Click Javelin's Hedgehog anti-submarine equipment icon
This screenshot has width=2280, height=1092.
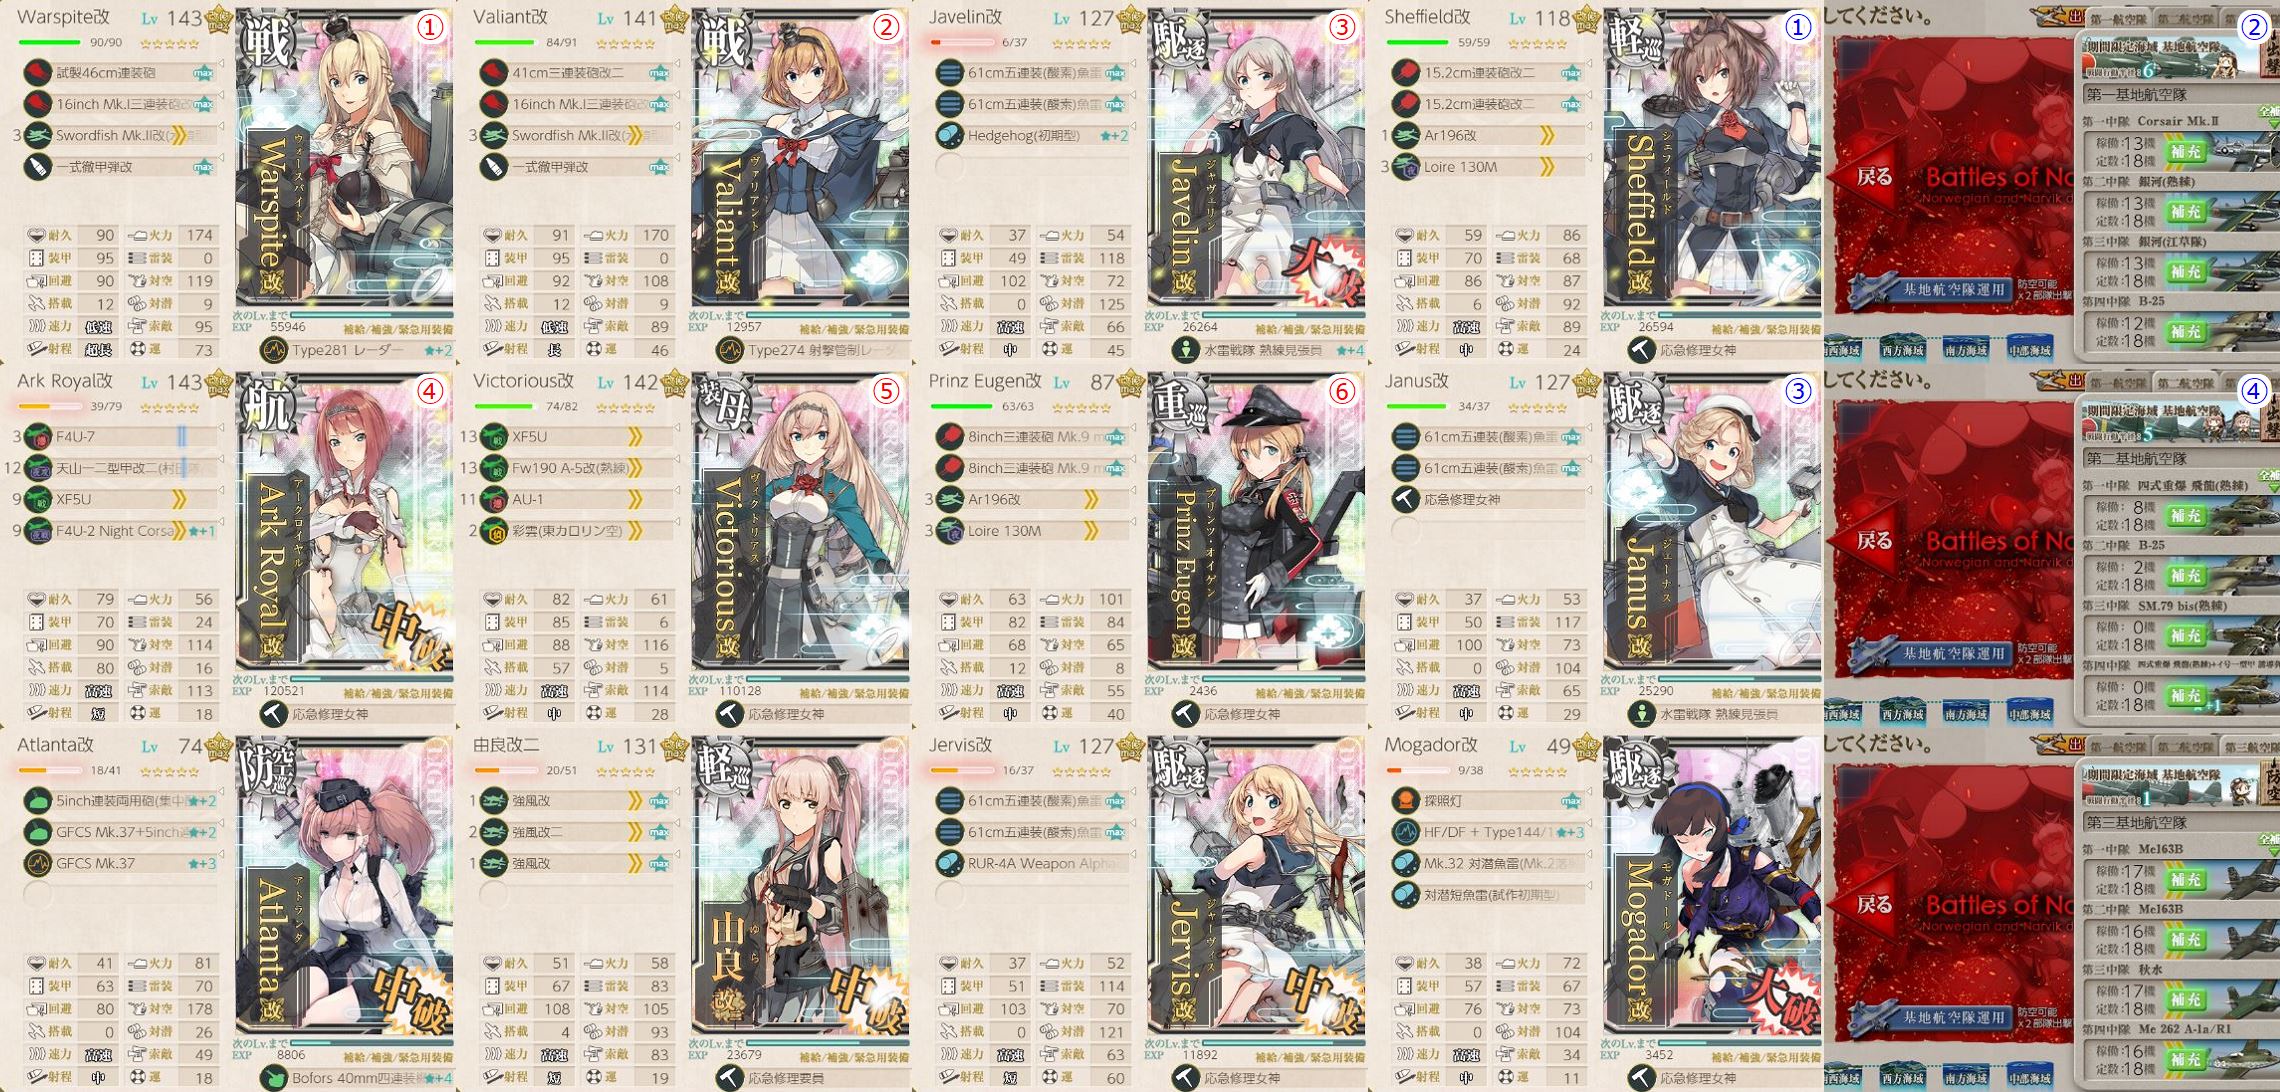coord(949,135)
